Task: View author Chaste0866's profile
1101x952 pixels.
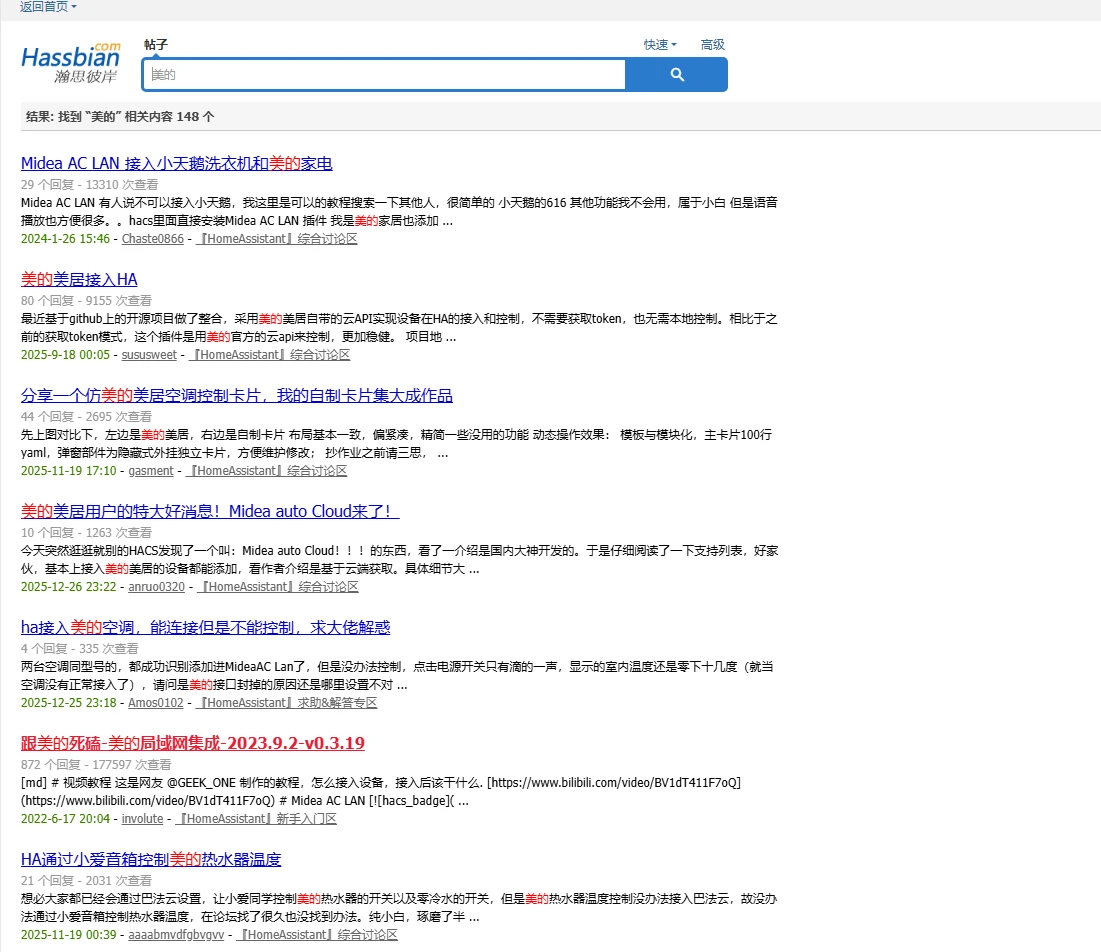Action: [152, 239]
